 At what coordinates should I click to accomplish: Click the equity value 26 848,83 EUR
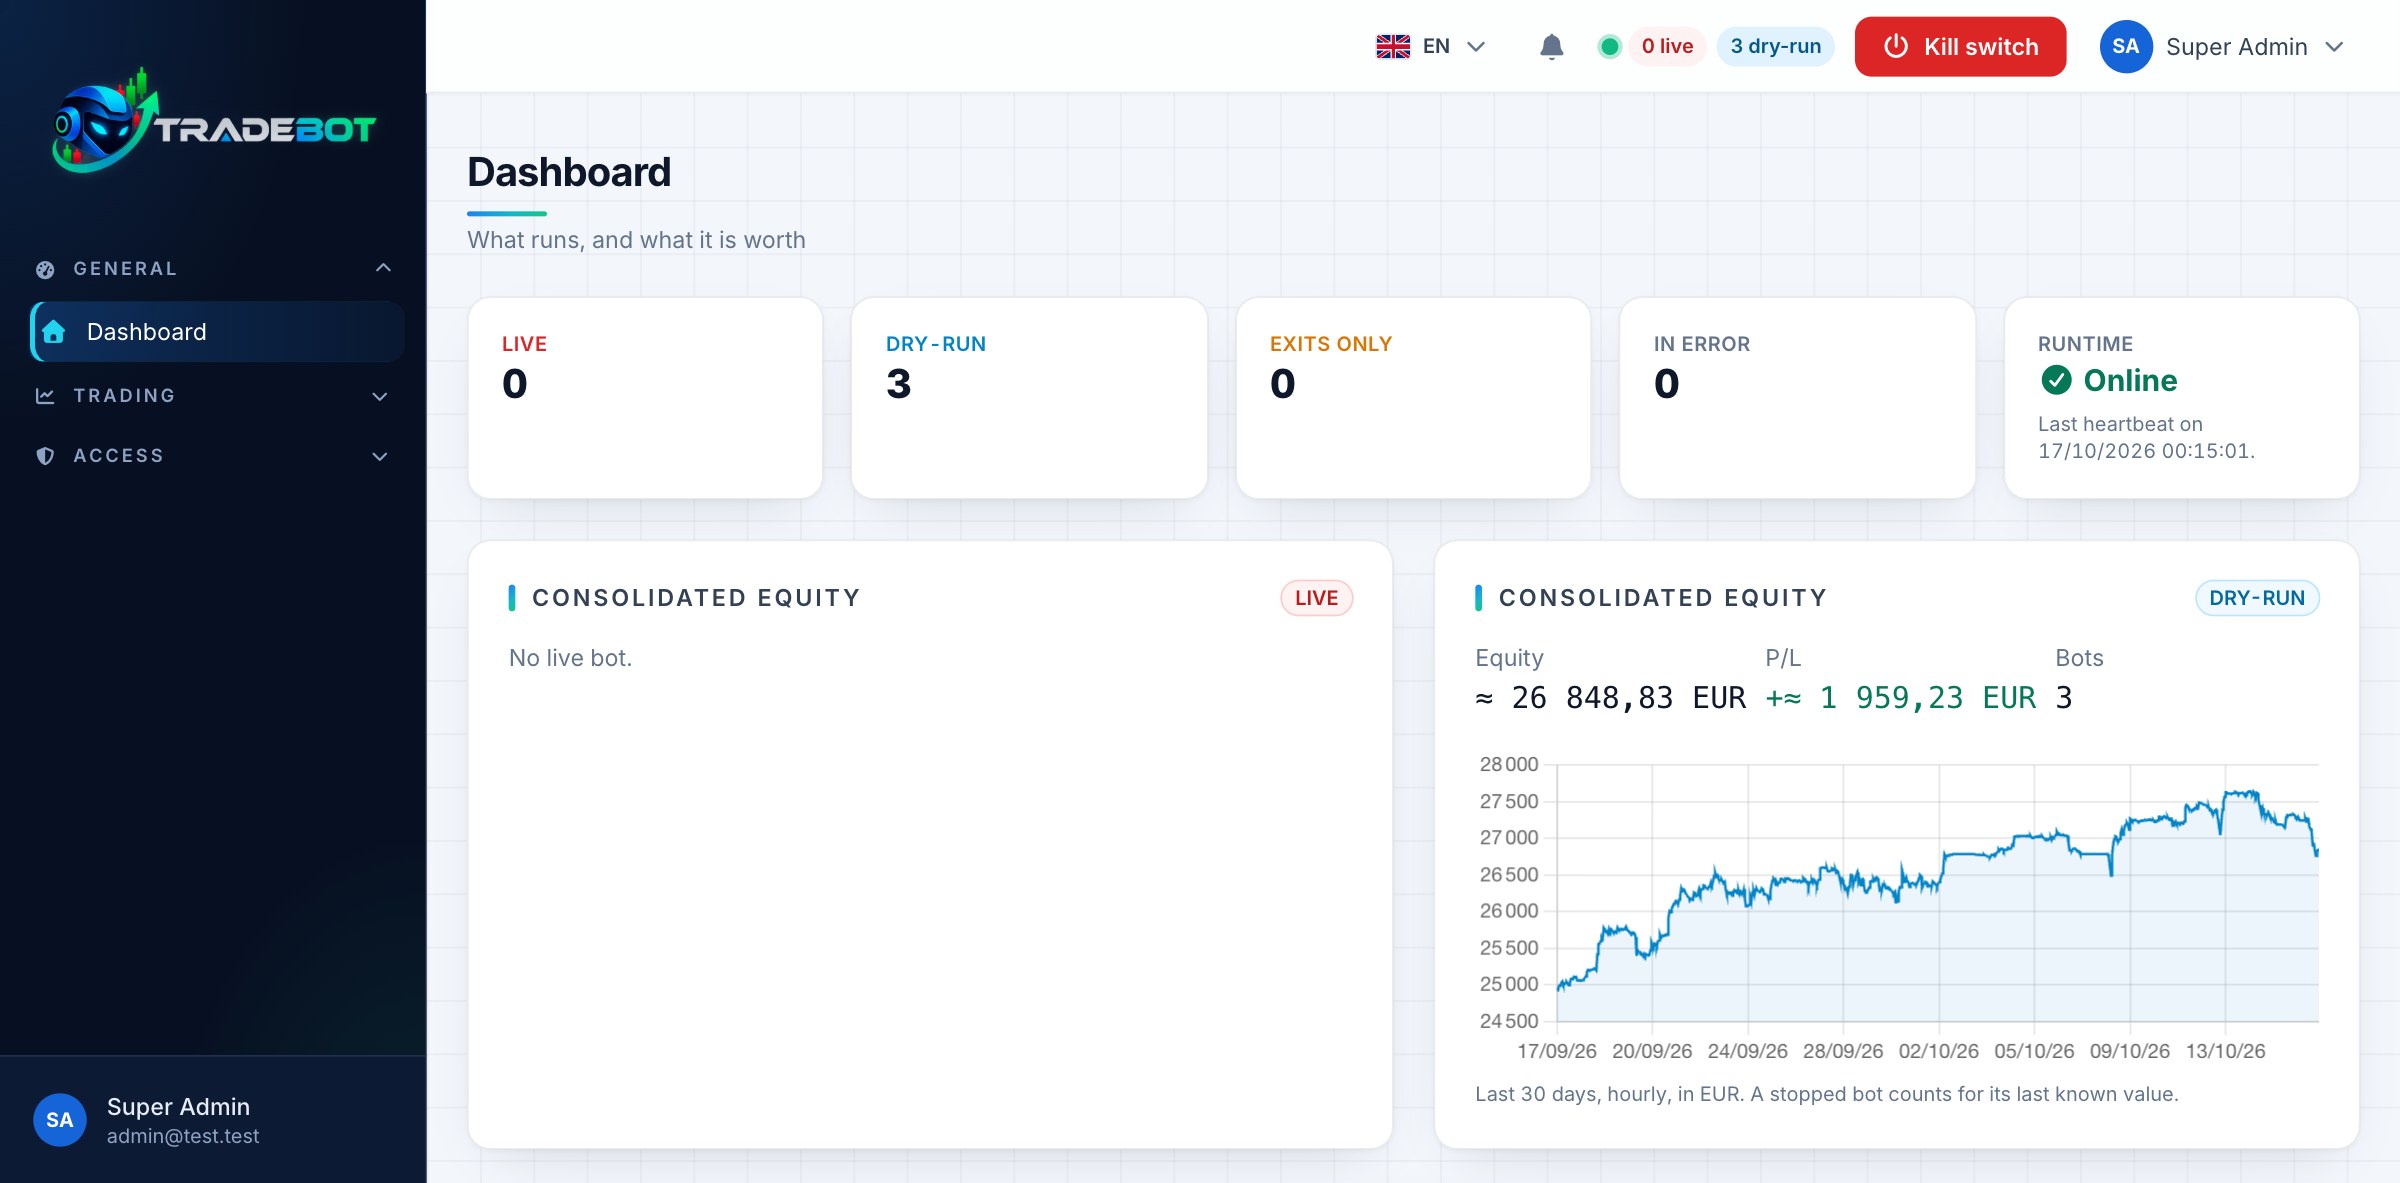1610,698
